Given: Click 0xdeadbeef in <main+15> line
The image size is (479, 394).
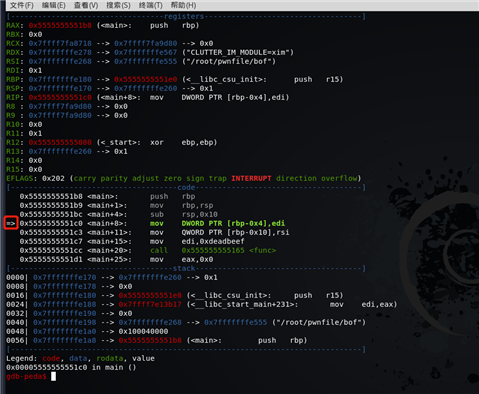Looking at the screenshot, I should pos(222,242).
